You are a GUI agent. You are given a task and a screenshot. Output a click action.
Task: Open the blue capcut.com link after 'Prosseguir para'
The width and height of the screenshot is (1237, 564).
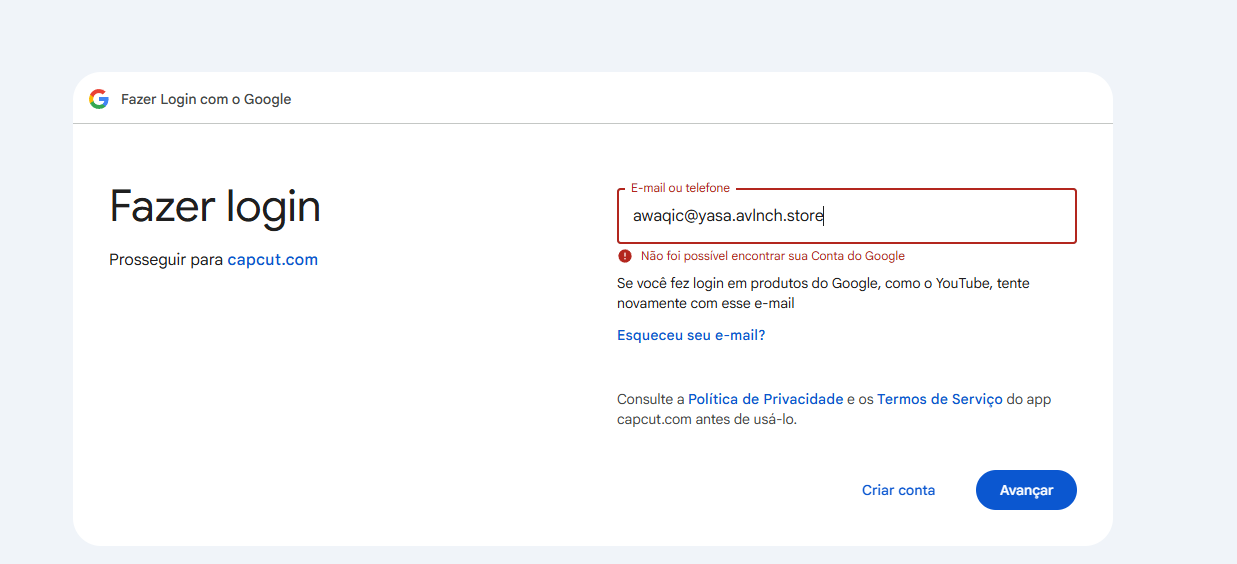[x=272, y=260]
